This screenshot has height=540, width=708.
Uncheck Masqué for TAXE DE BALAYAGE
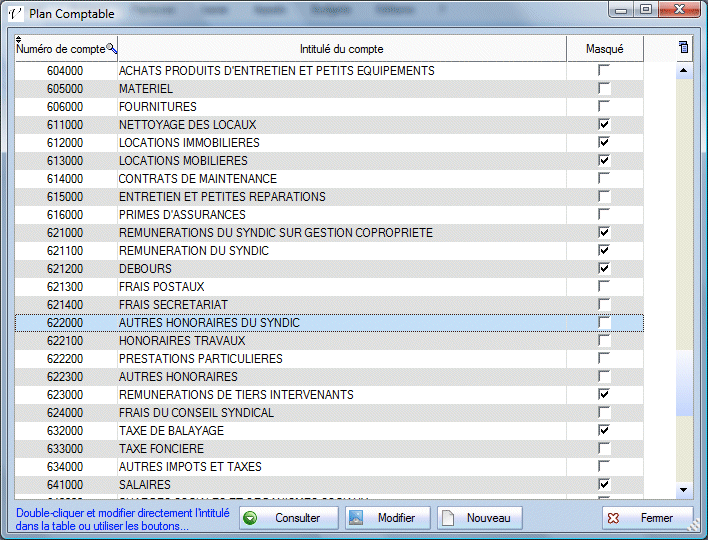tap(604, 431)
